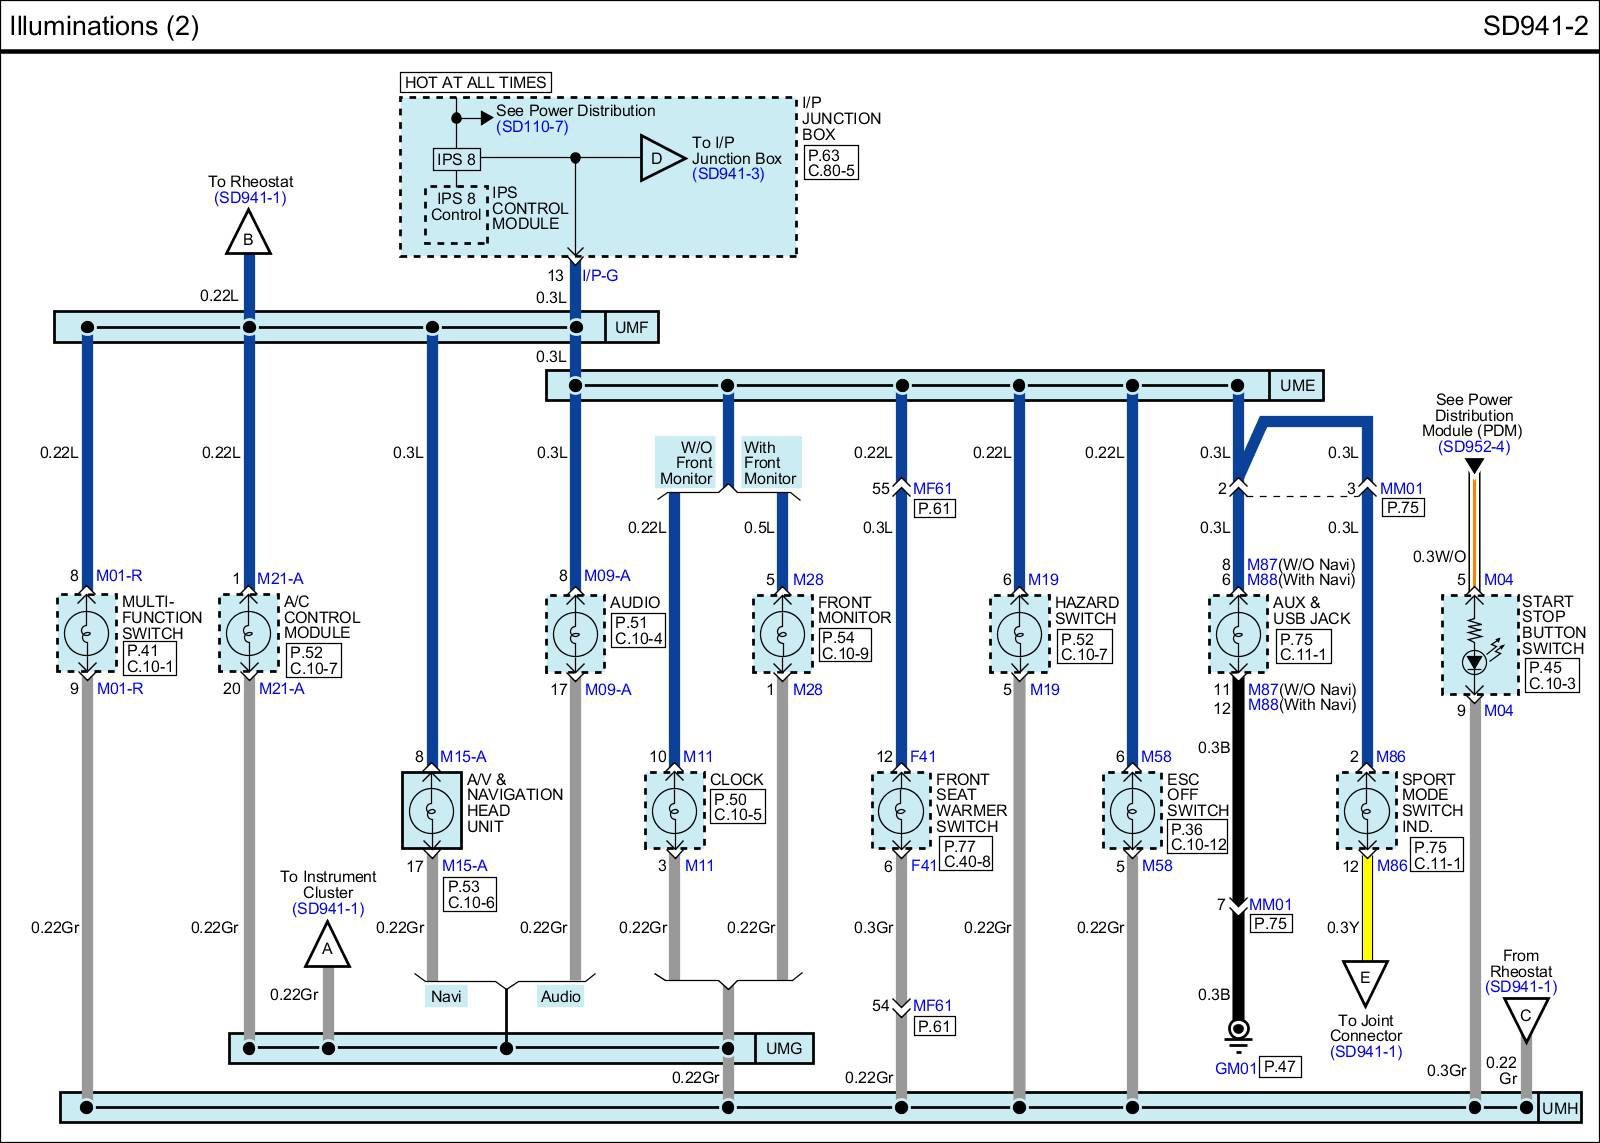Click the GM01 ground symbol
The image size is (1600, 1143).
click(x=1238, y=1030)
